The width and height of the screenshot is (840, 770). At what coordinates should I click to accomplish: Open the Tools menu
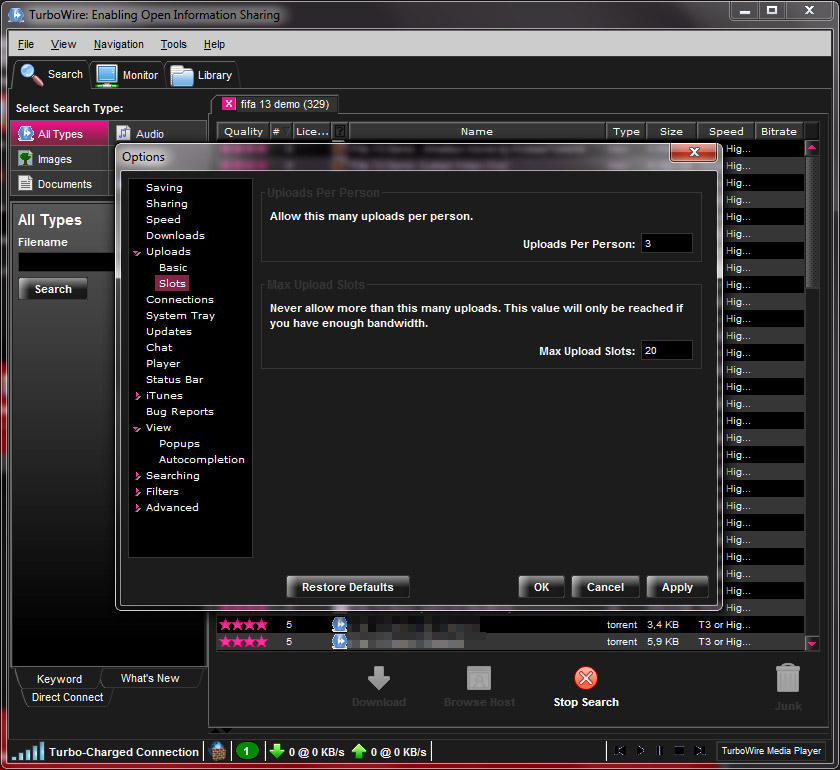coord(173,44)
